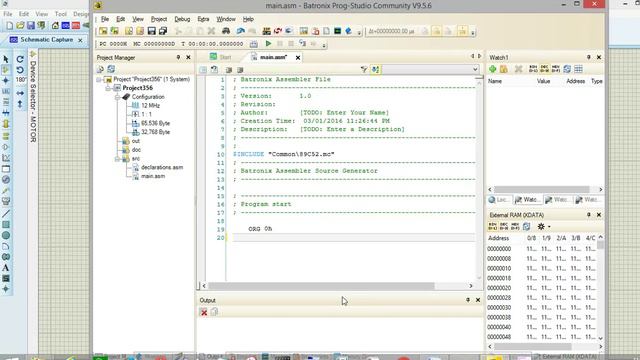Open declarations.asm in project tree
The width and height of the screenshot is (640, 360).
(162, 167)
